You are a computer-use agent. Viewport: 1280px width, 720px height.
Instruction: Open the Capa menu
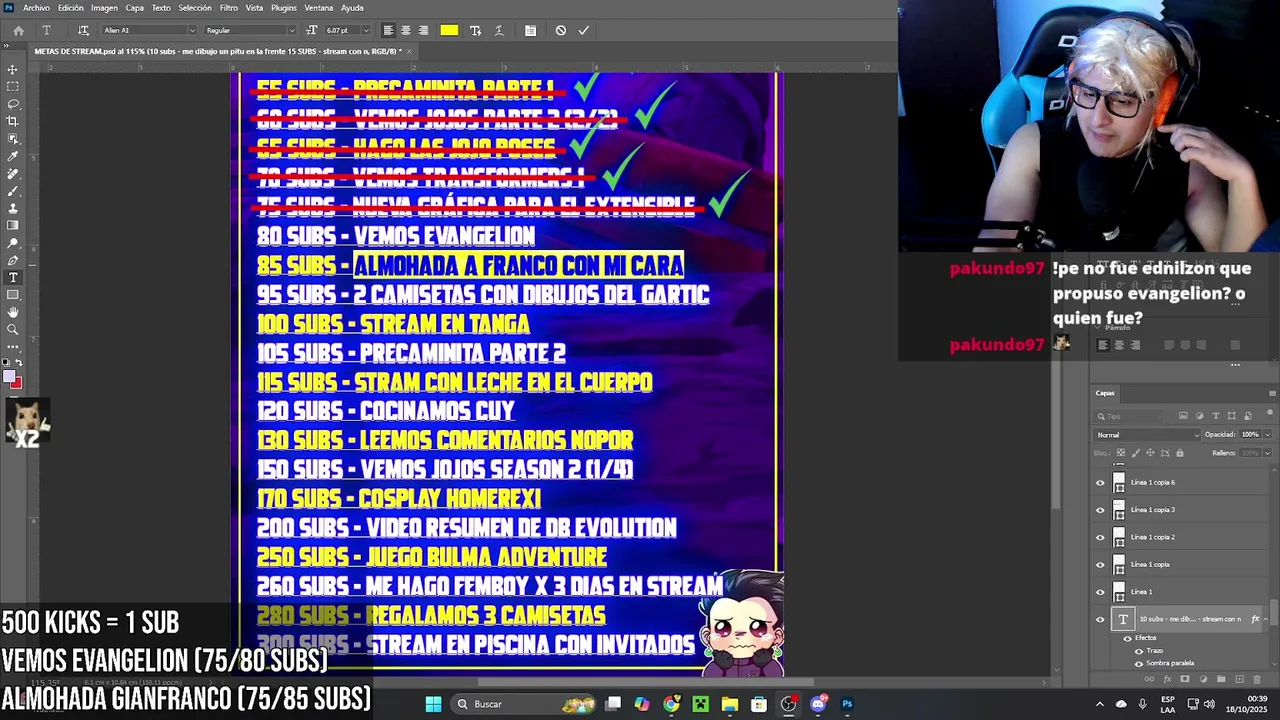point(134,8)
